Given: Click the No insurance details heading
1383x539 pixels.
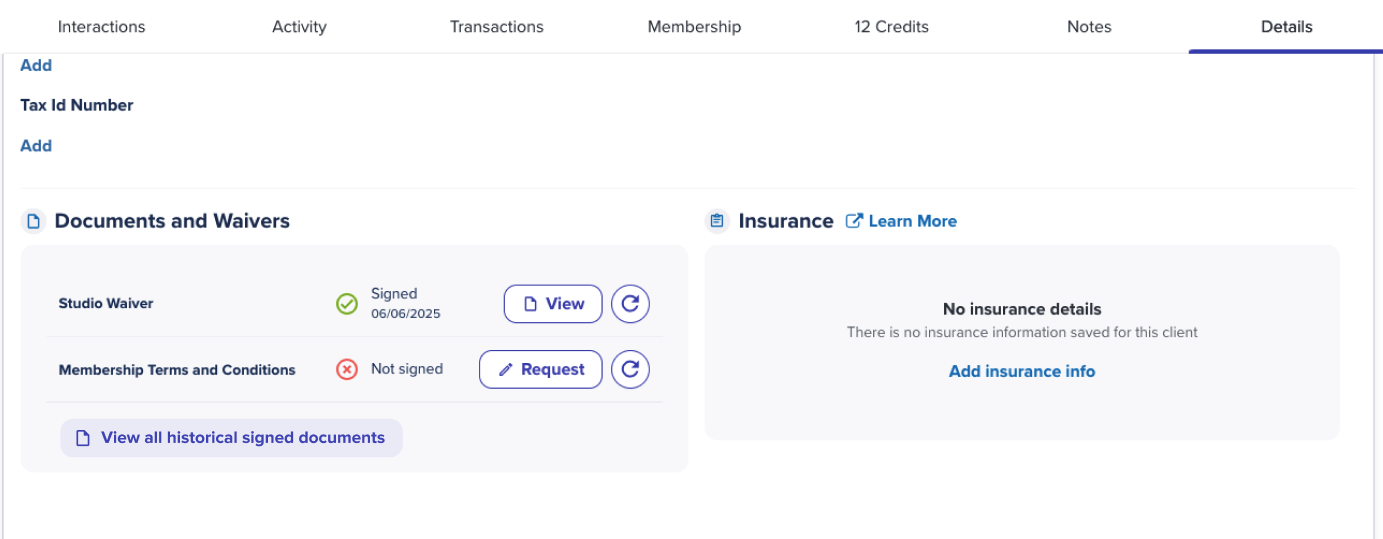Looking at the screenshot, I should pos(1022,309).
